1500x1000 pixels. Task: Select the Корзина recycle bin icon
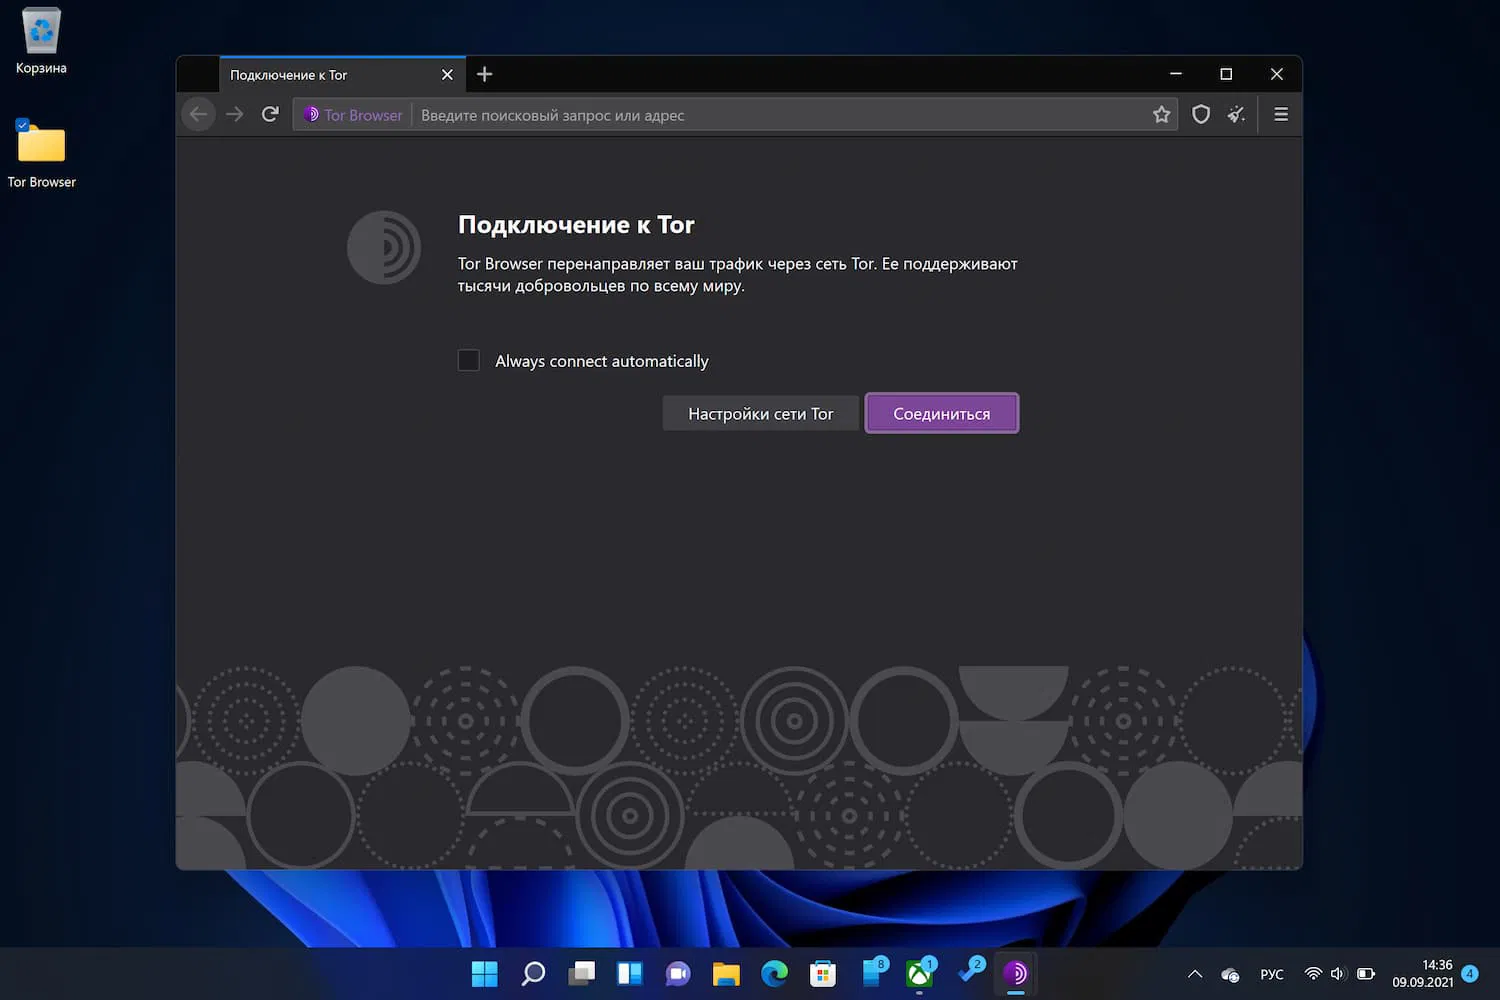(41, 41)
